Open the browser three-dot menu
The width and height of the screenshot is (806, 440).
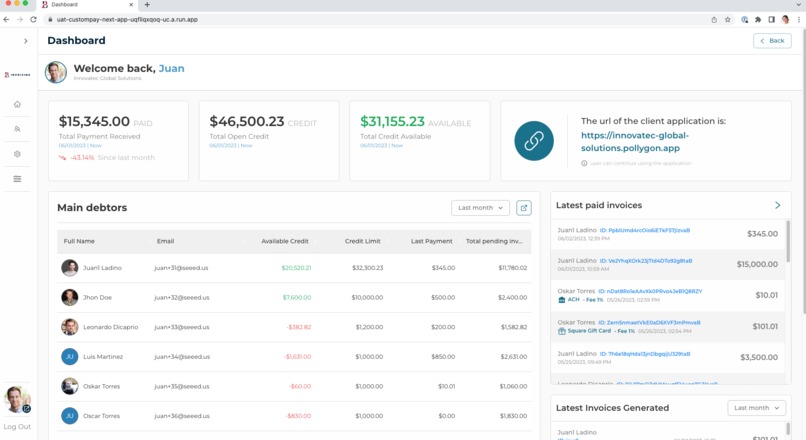(799, 20)
